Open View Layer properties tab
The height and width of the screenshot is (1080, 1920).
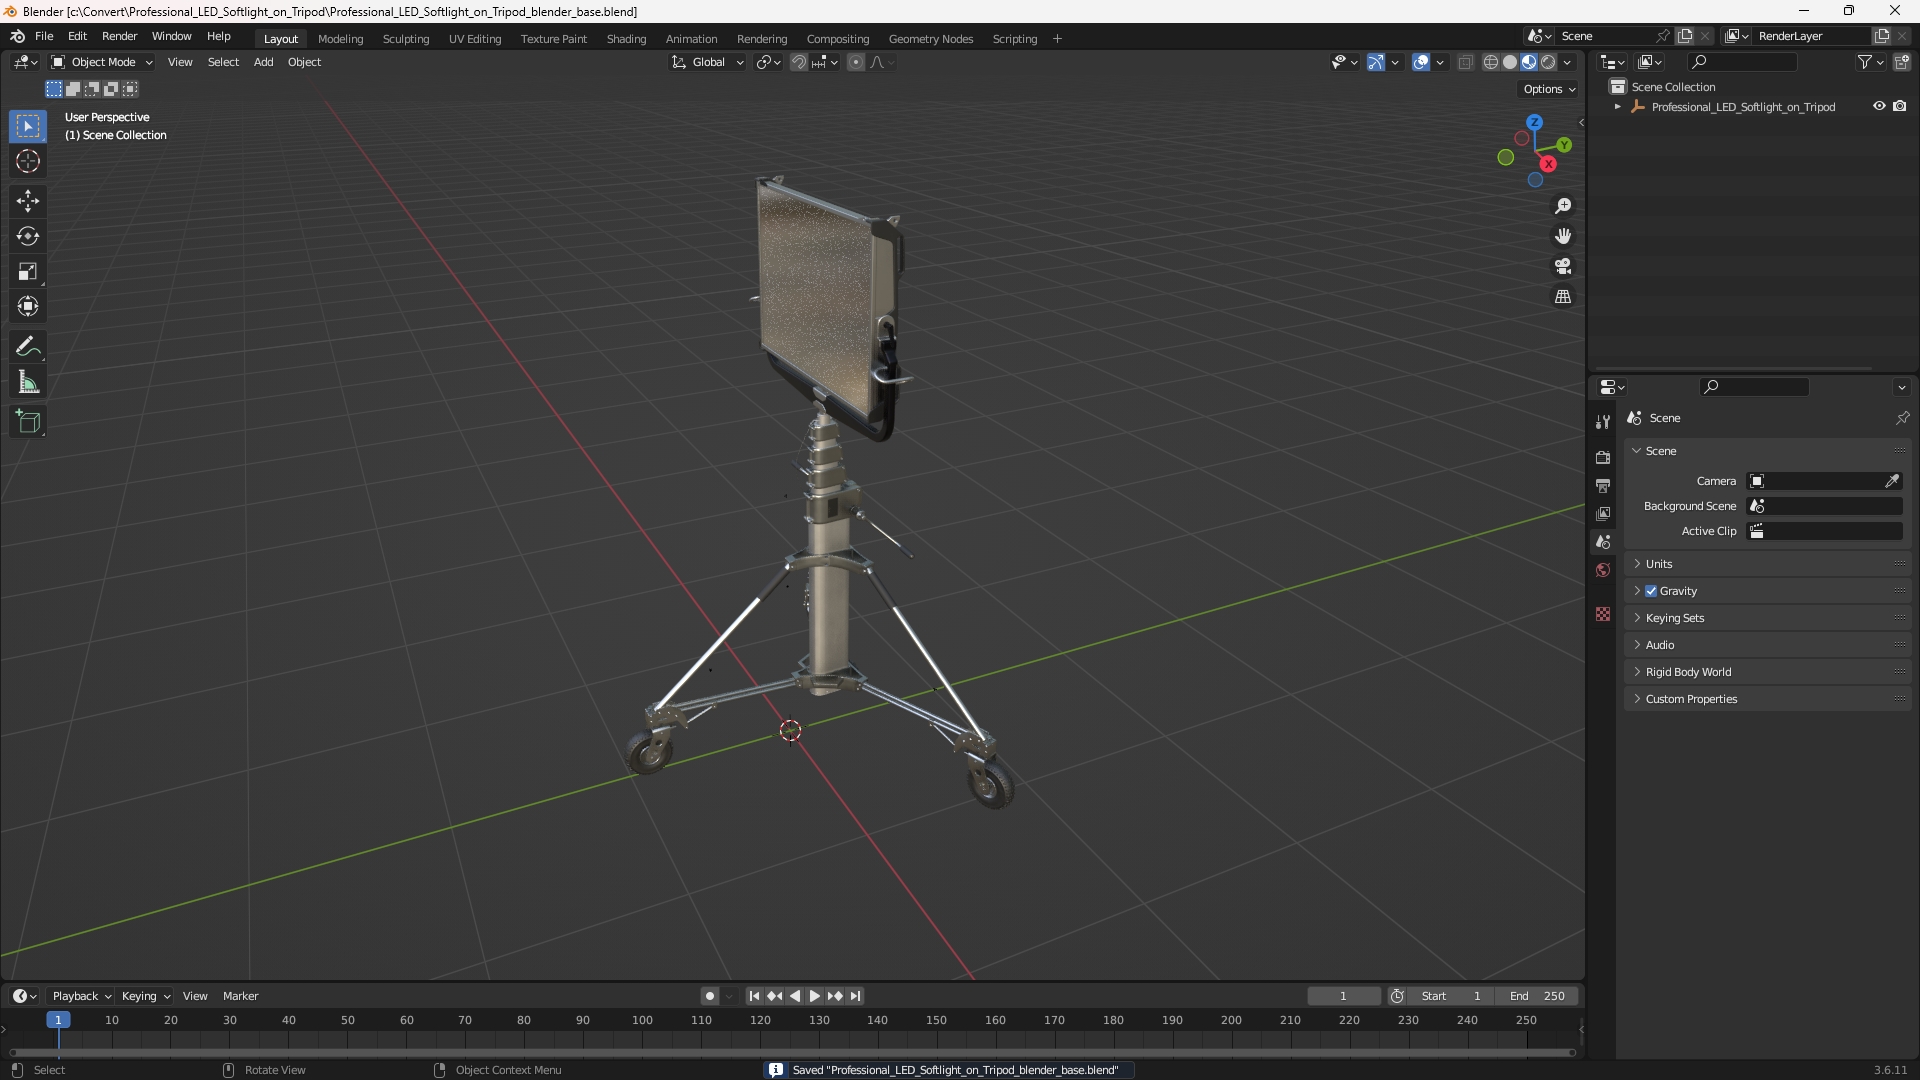click(x=1603, y=513)
